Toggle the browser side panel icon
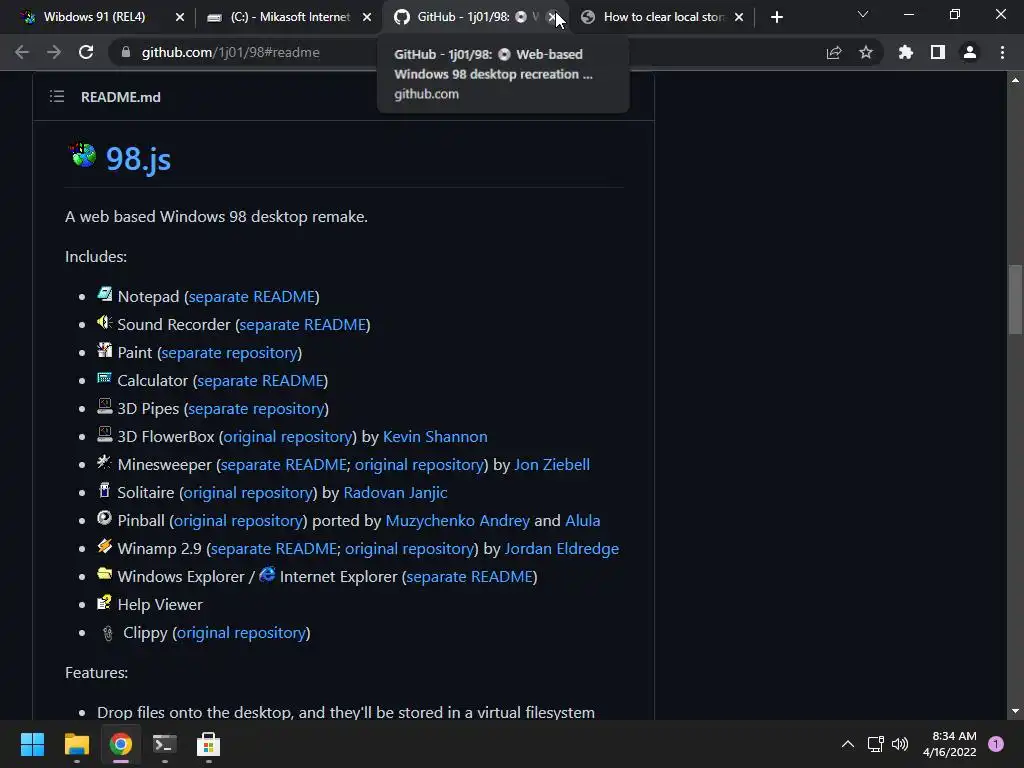The height and width of the screenshot is (768, 1024). click(x=938, y=52)
